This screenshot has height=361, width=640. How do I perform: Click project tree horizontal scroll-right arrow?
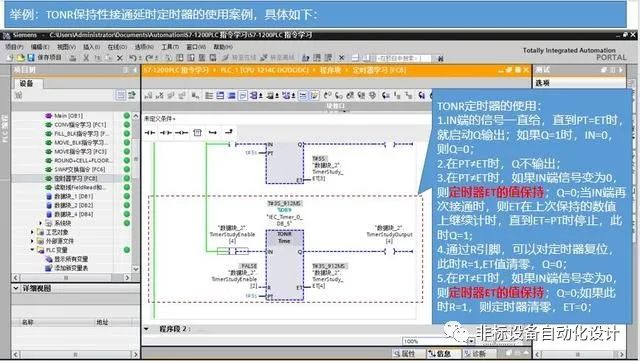coord(127,278)
